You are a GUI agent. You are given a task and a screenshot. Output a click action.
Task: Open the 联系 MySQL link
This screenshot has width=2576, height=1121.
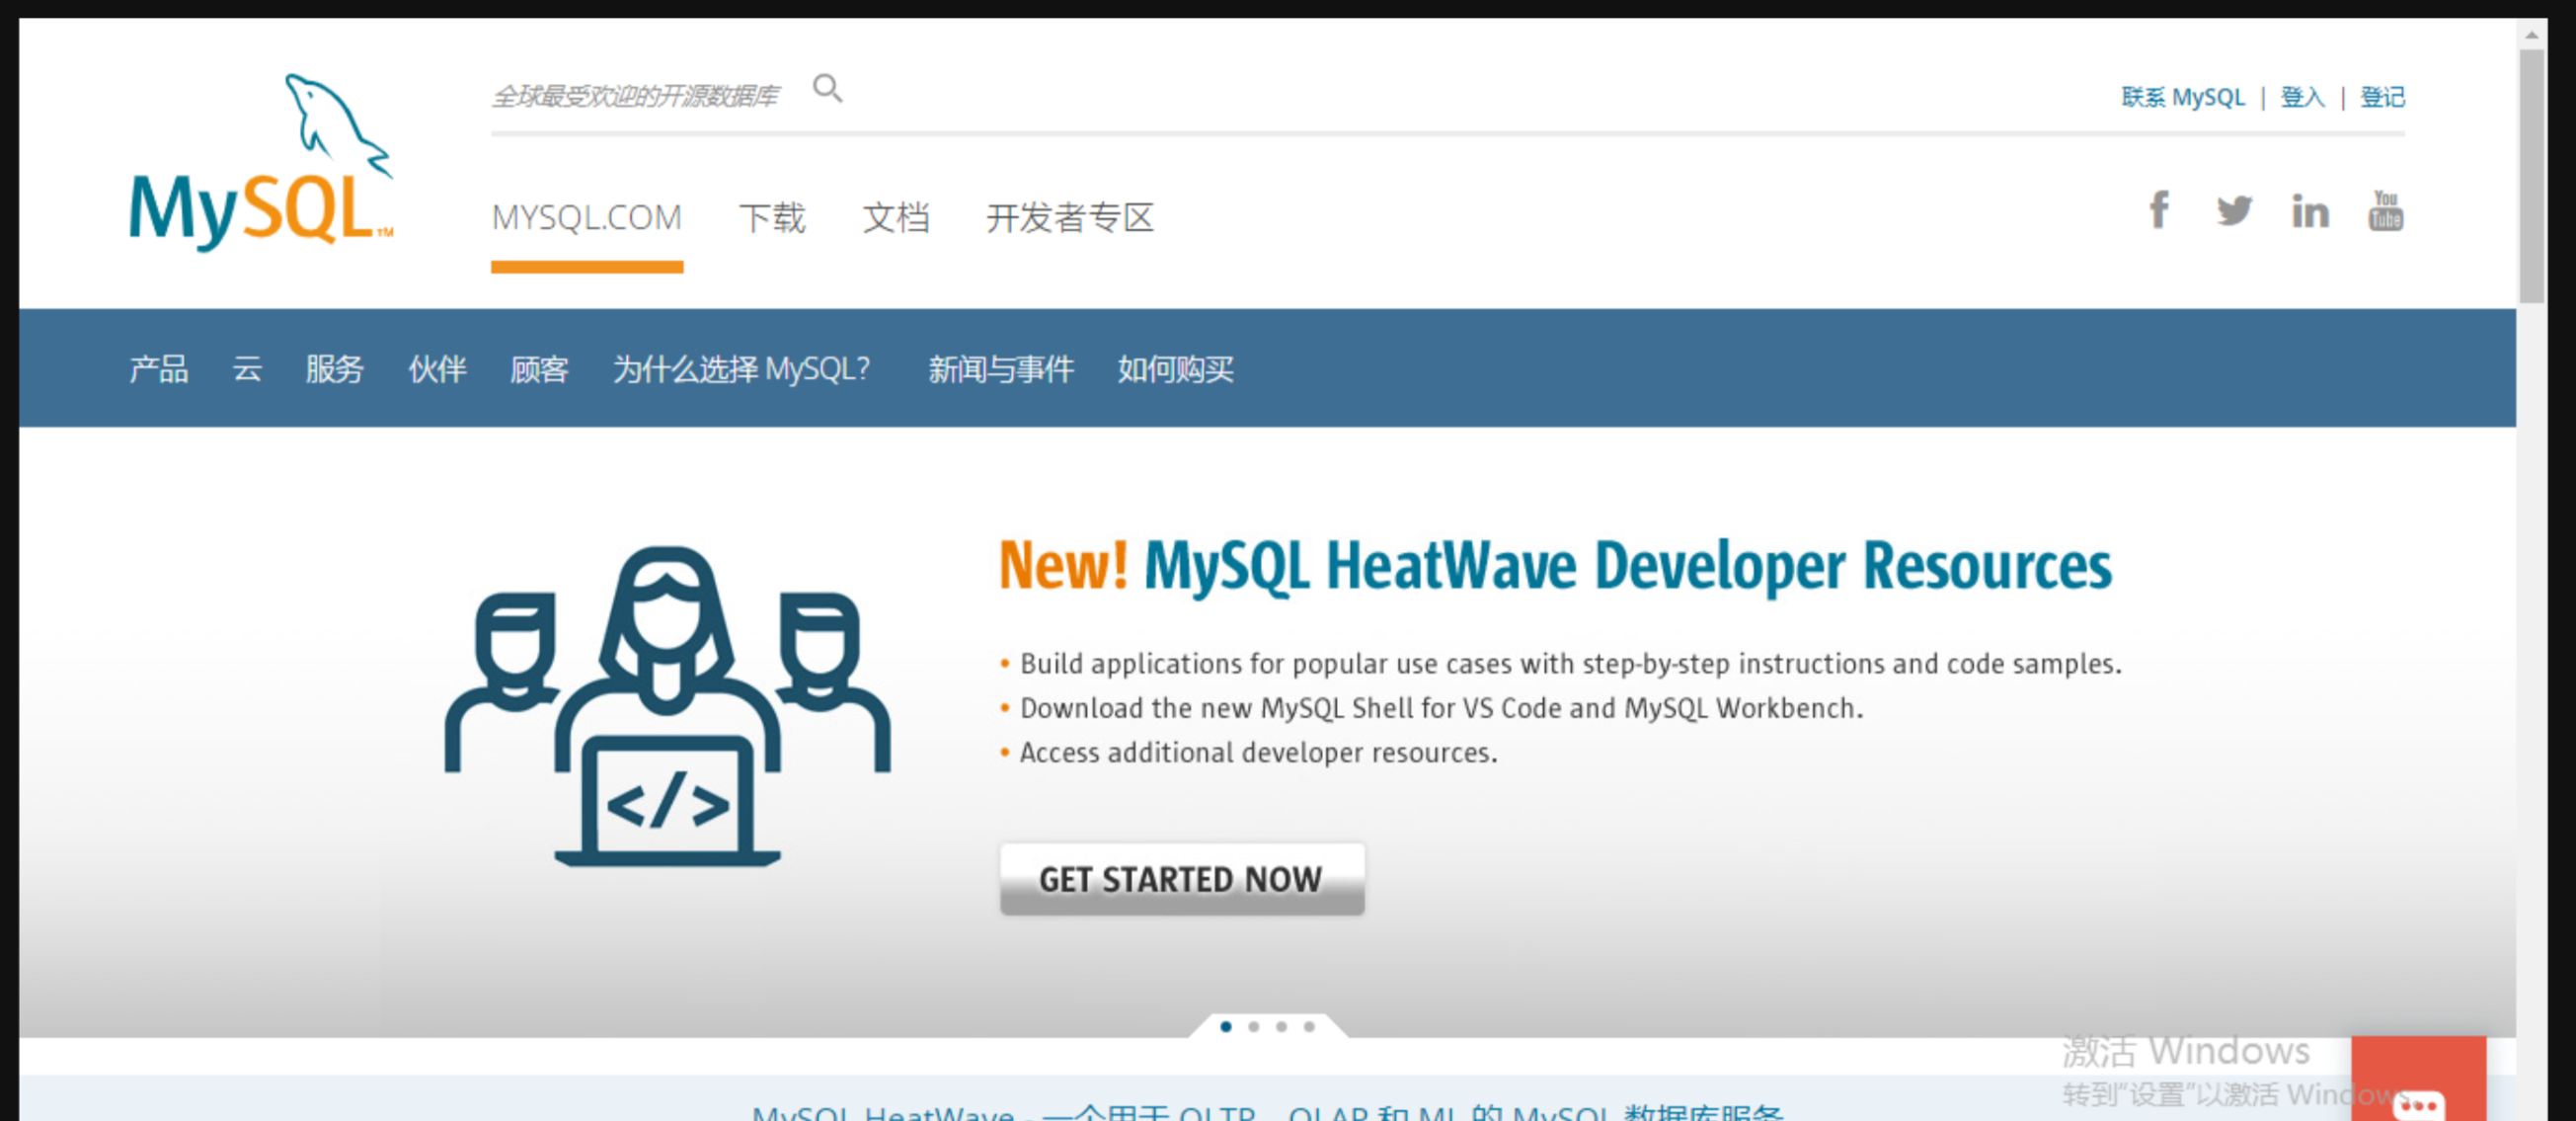click(x=2183, y=97)
